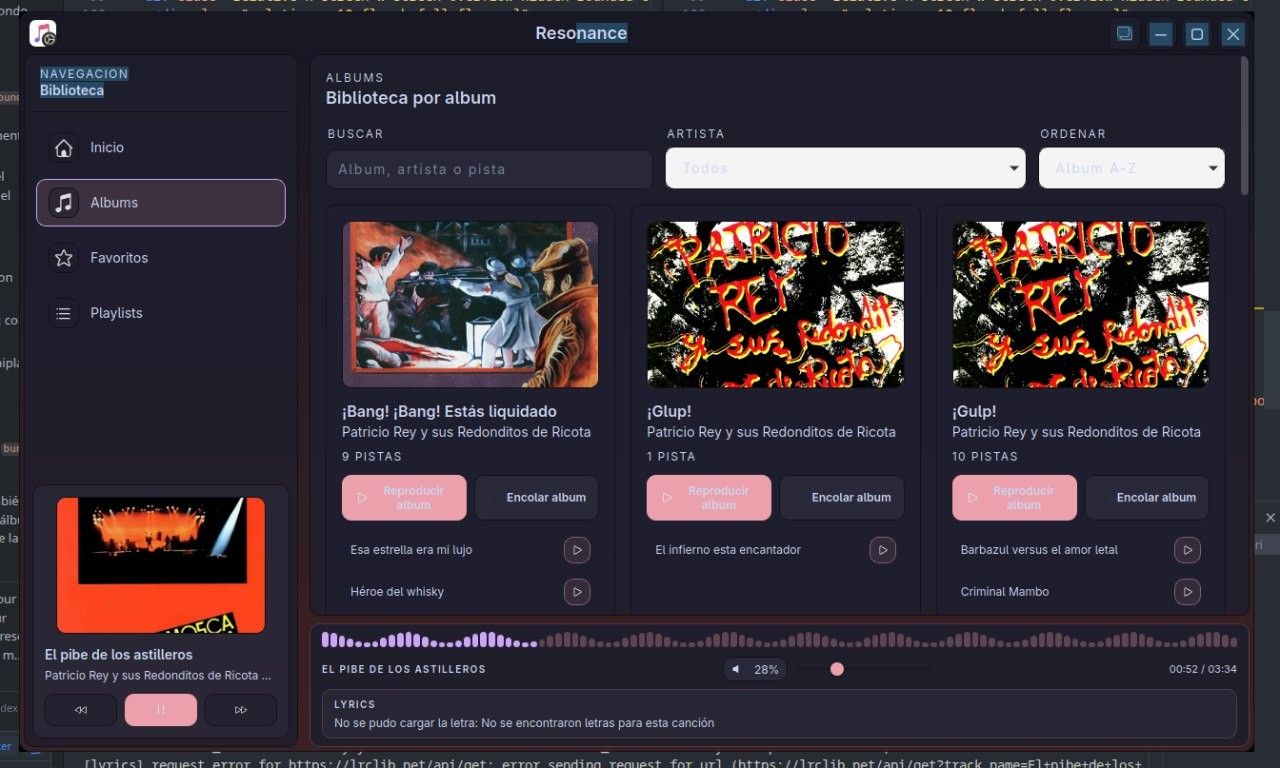The width and height of the screenshot is (1280, 768).
Task: Click the lyrics error message text
Action: coord(524,723)
